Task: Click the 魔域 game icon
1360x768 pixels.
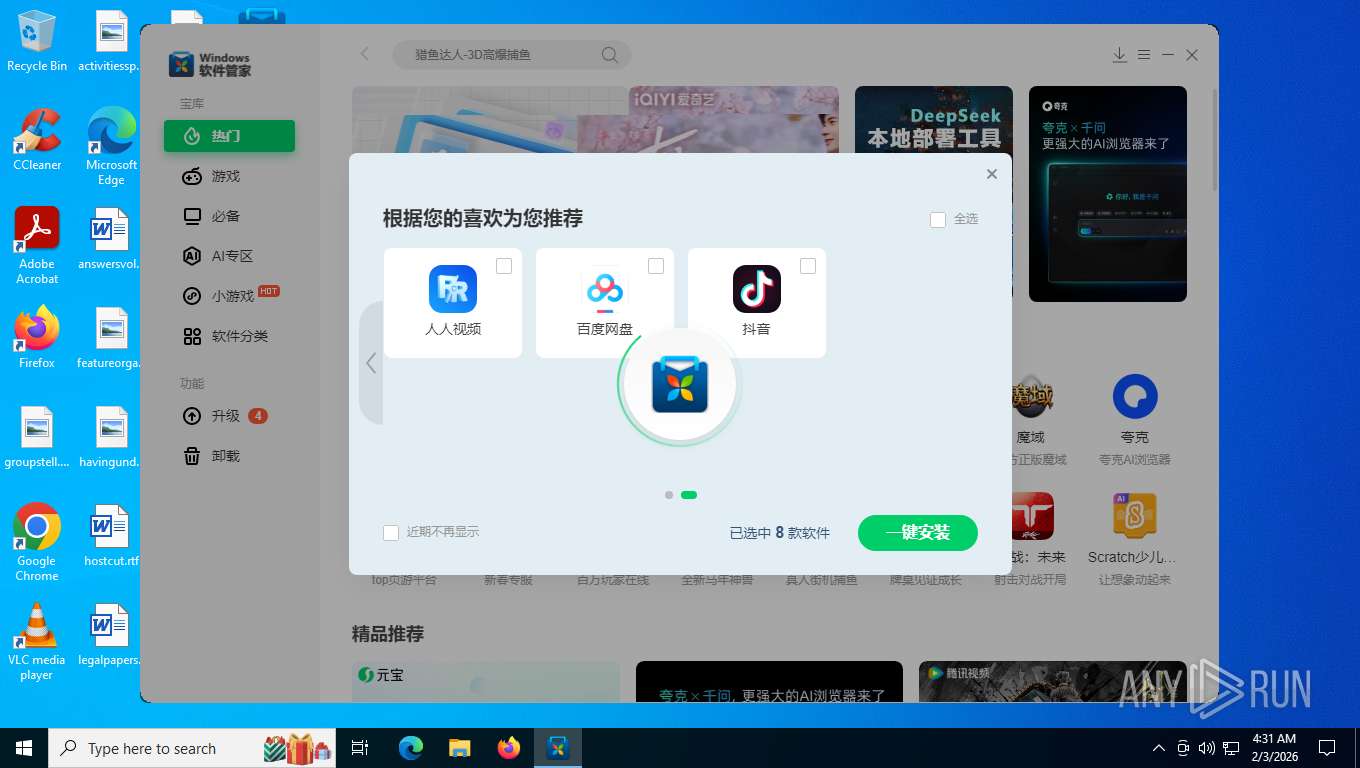Action: coord(1031,397)
